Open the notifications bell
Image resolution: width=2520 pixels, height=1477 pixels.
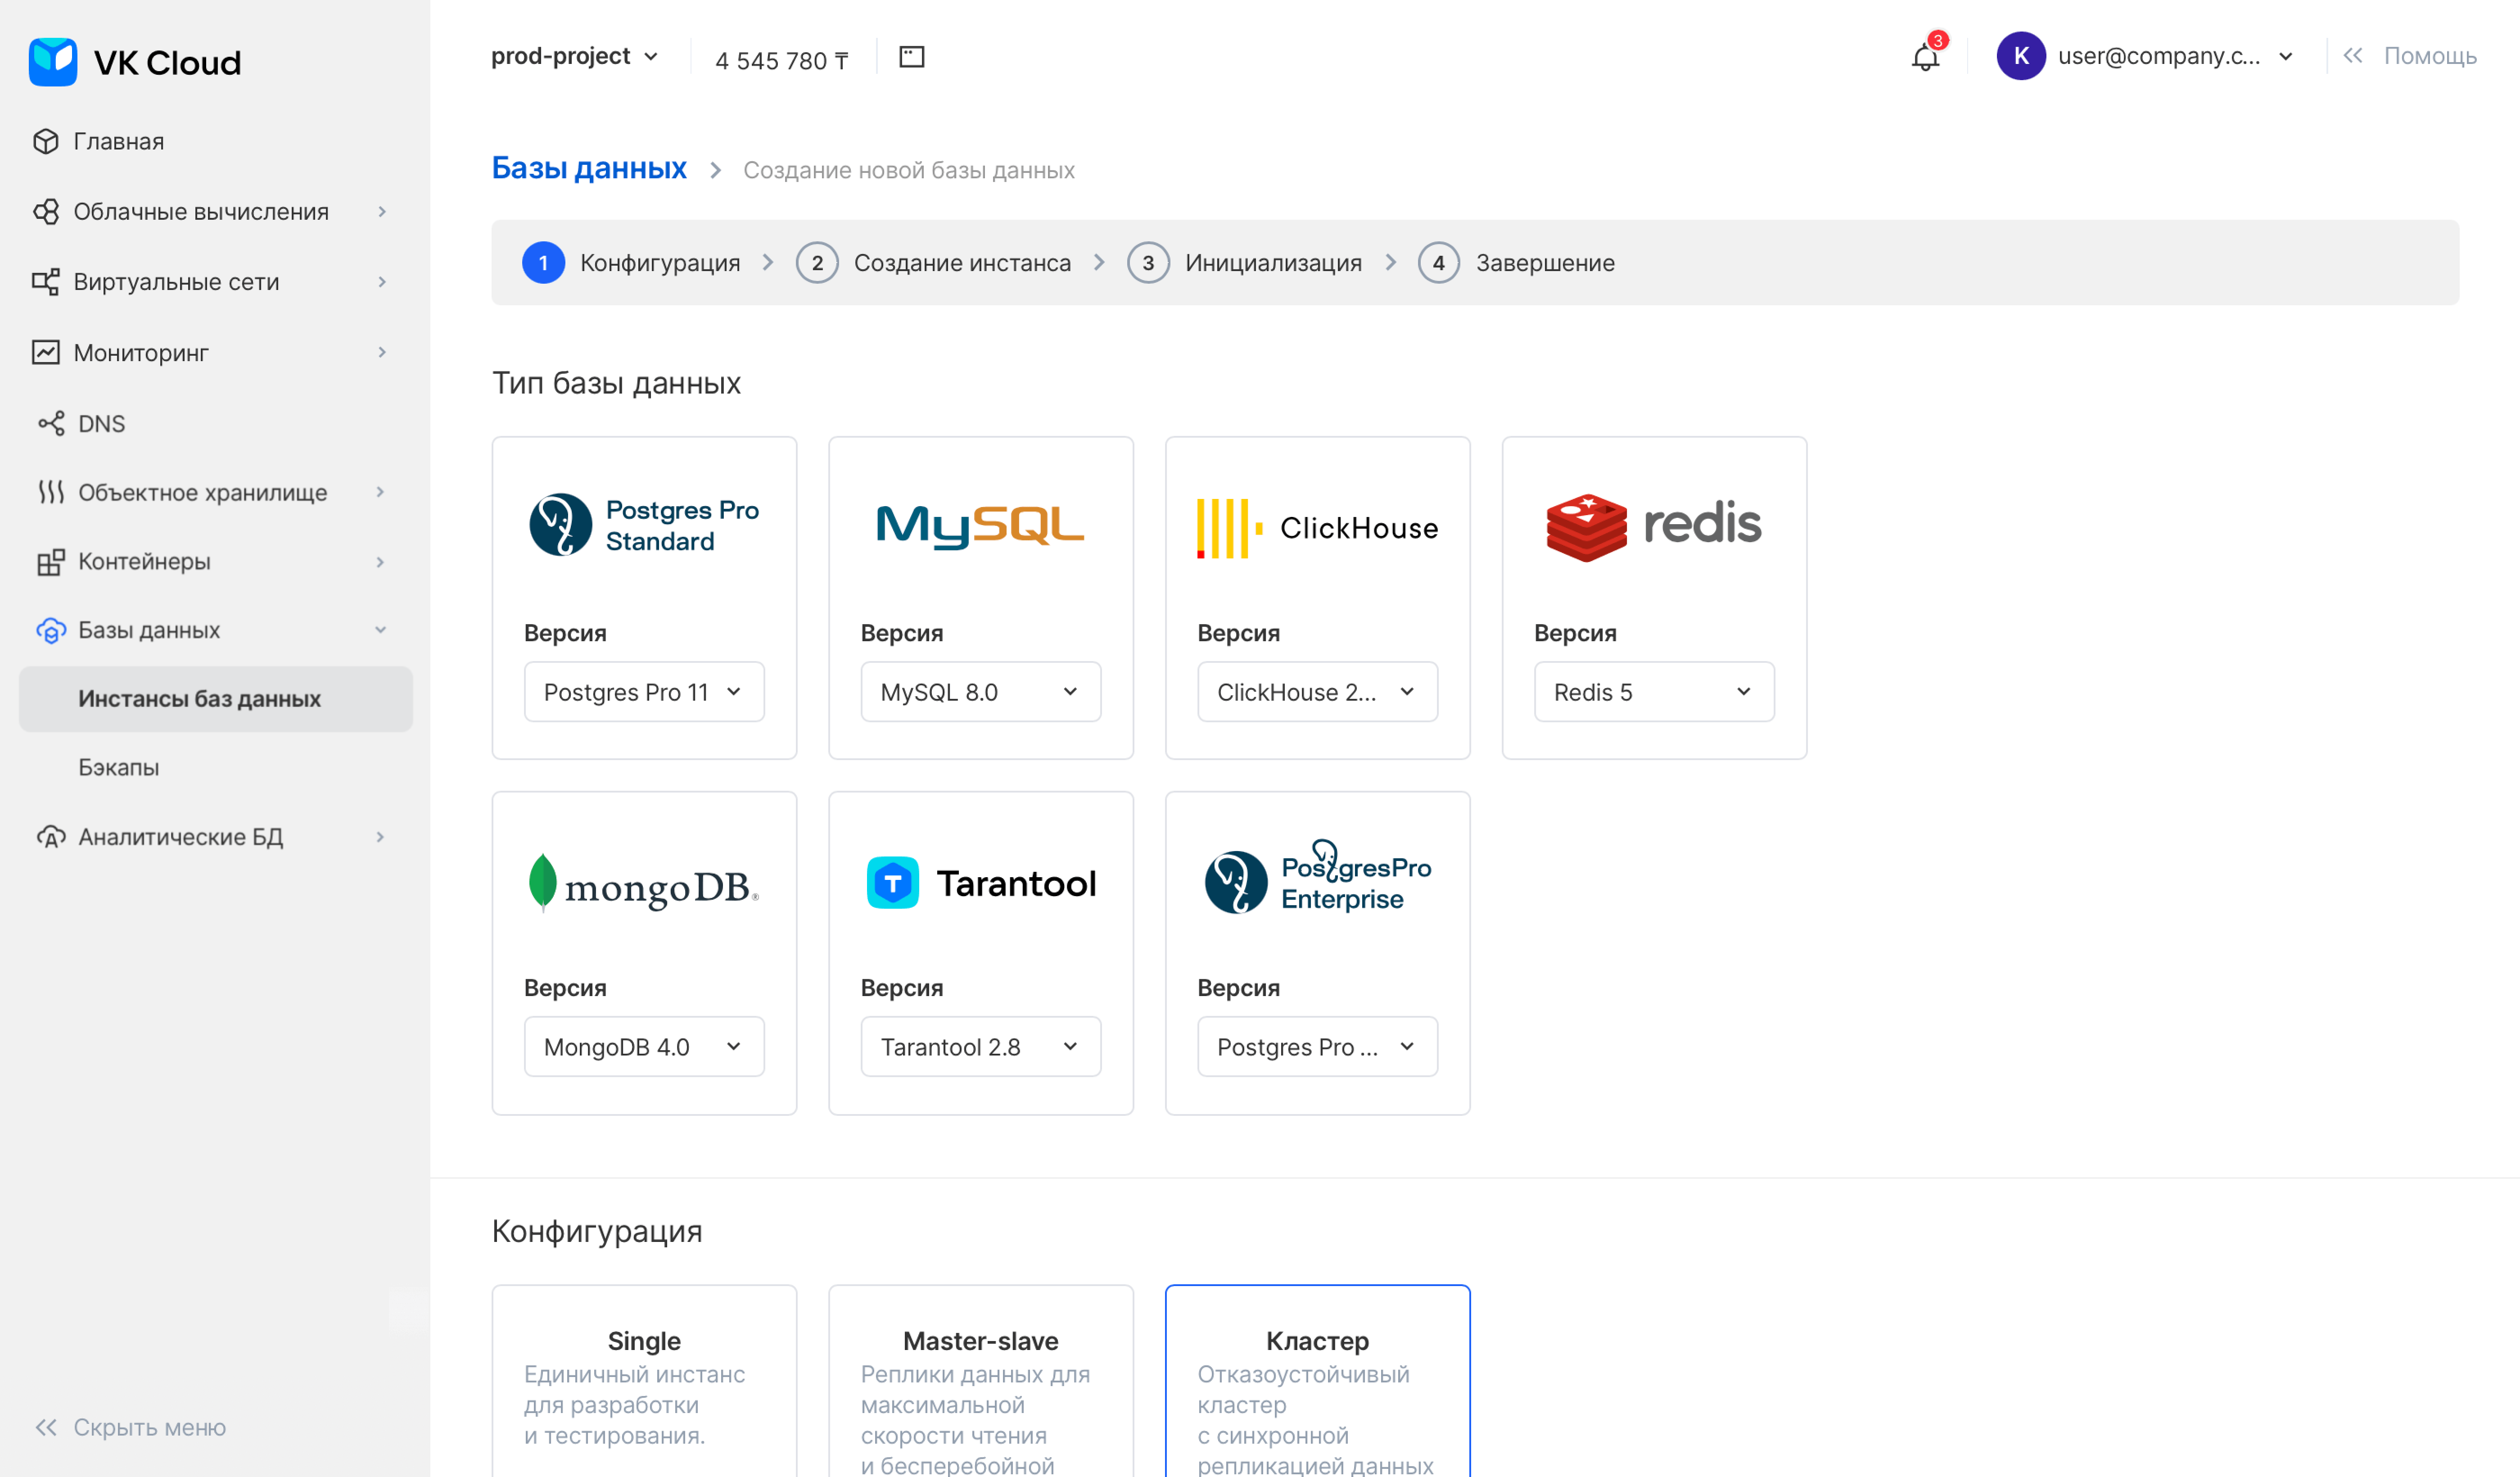[x=1926, y=56]
